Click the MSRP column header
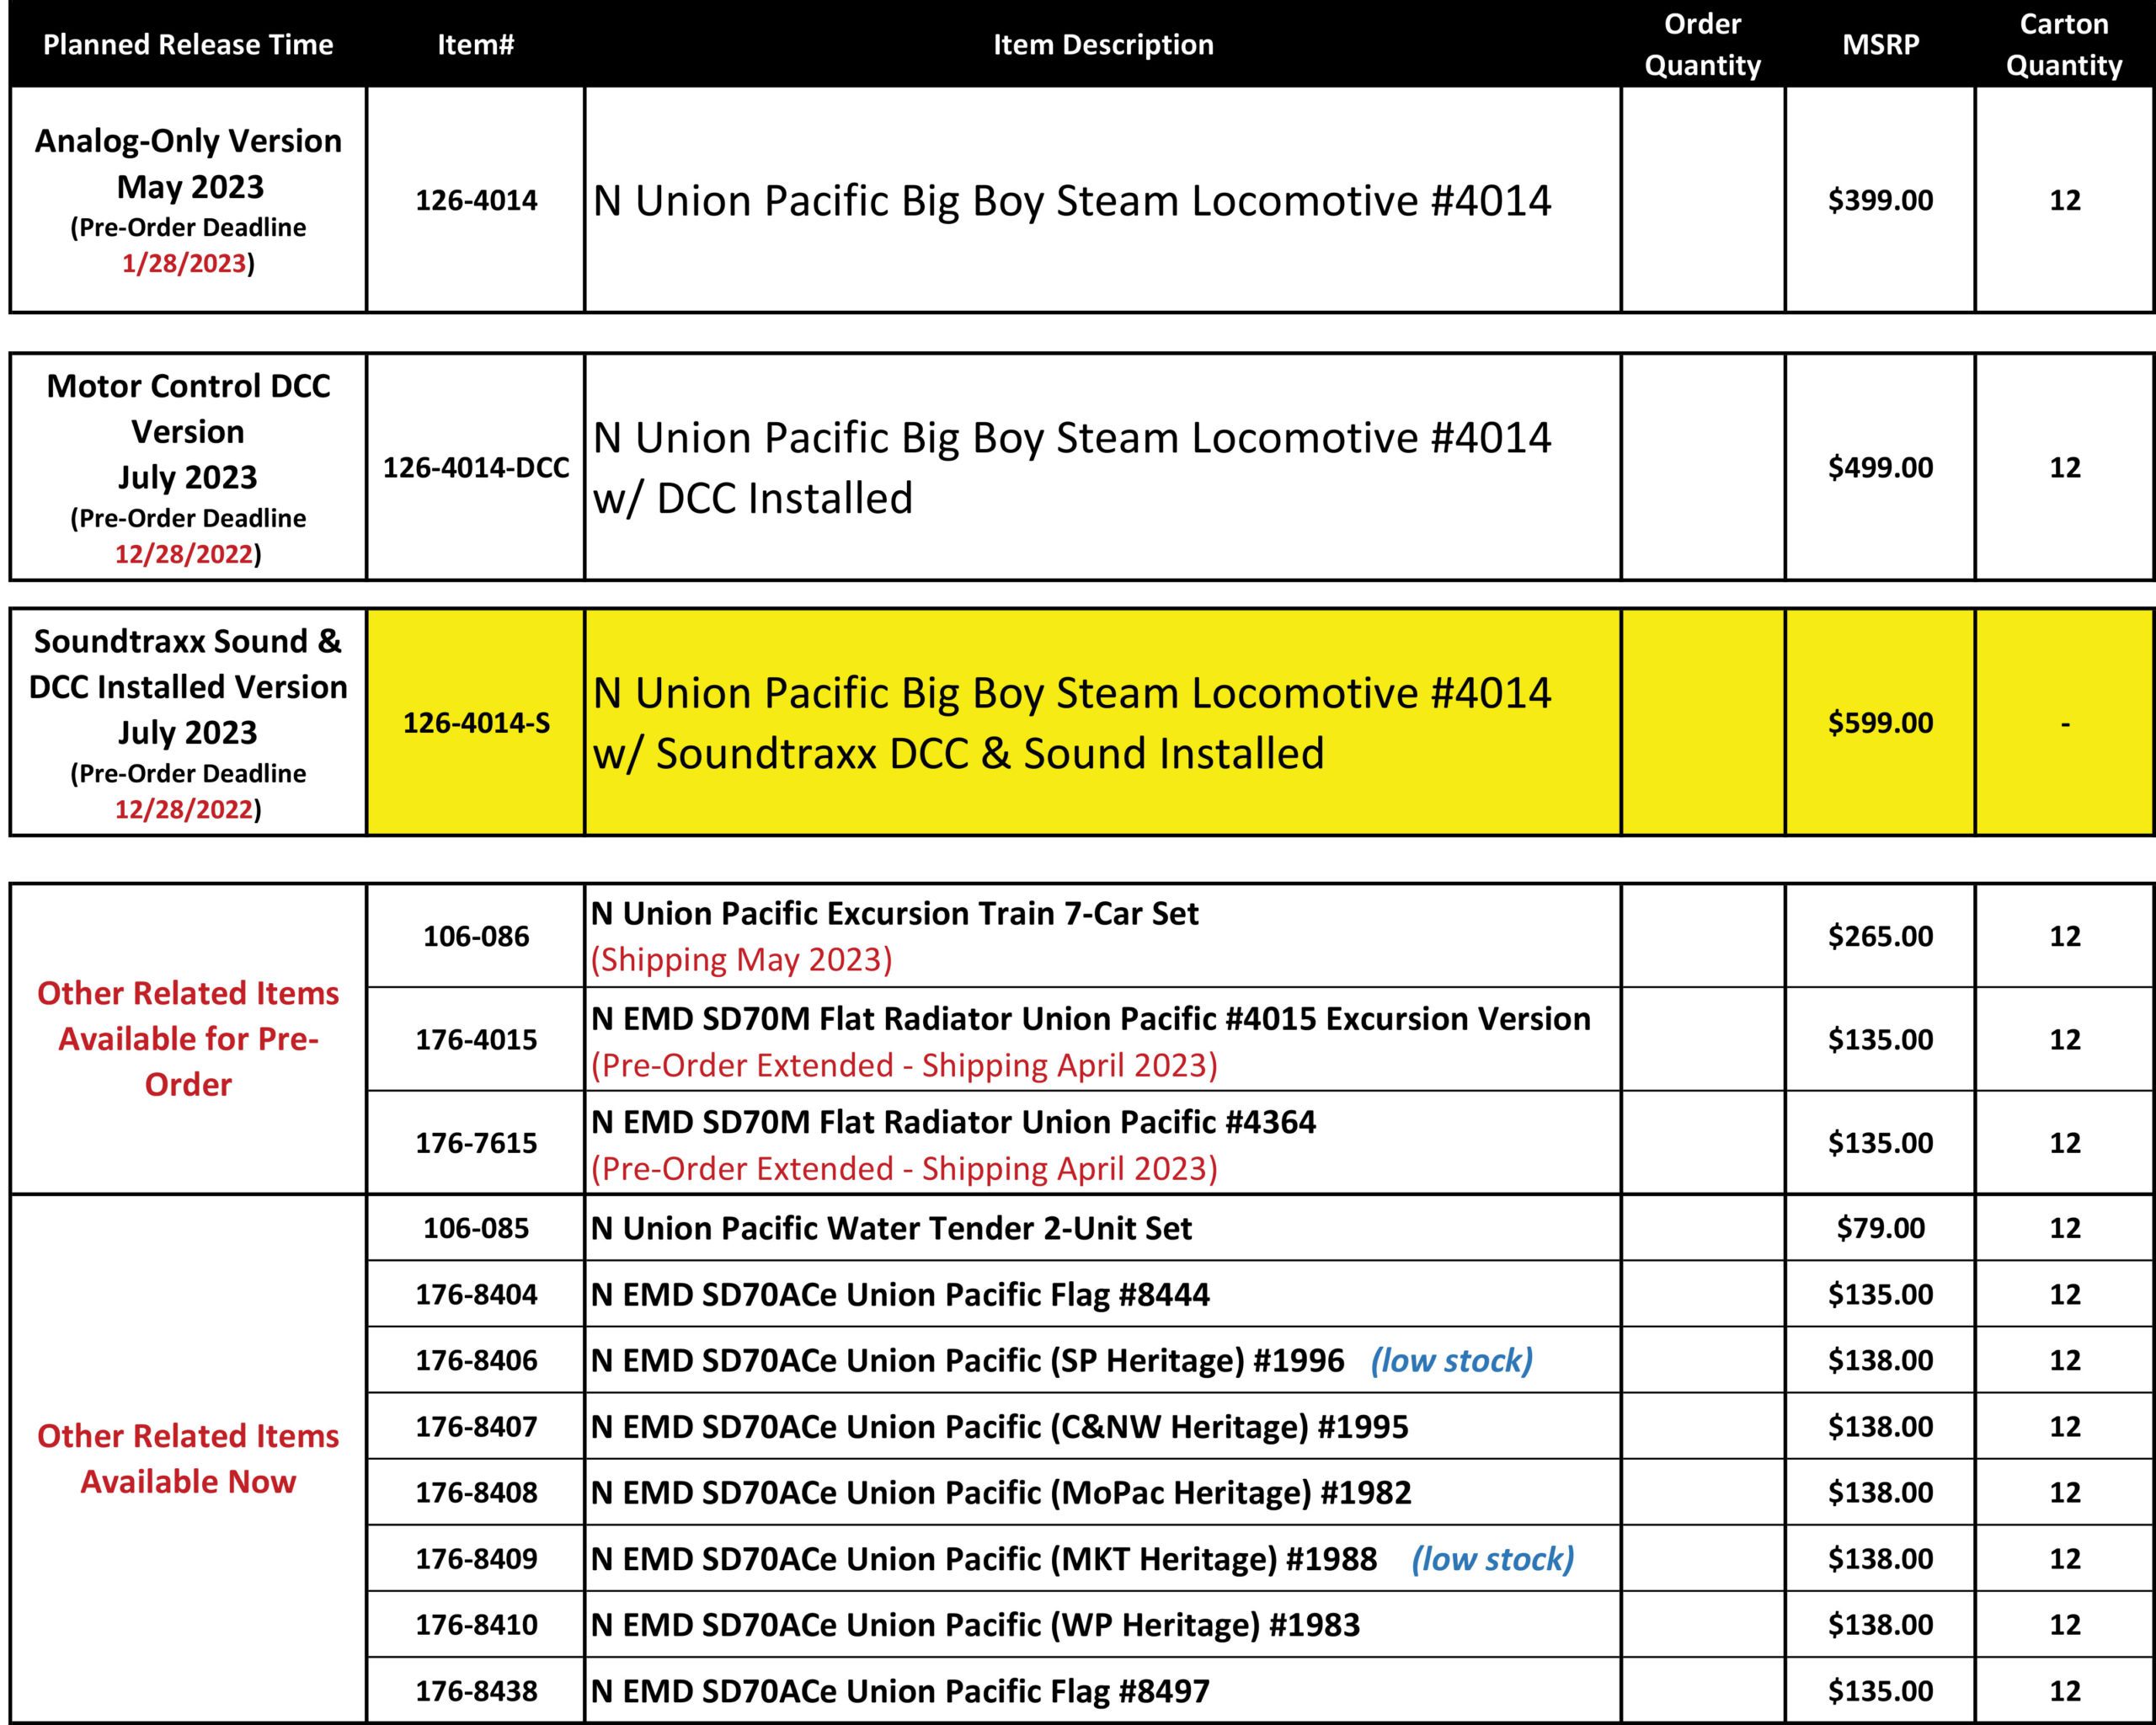Screen dimensions: 2156x1725 1881,45
